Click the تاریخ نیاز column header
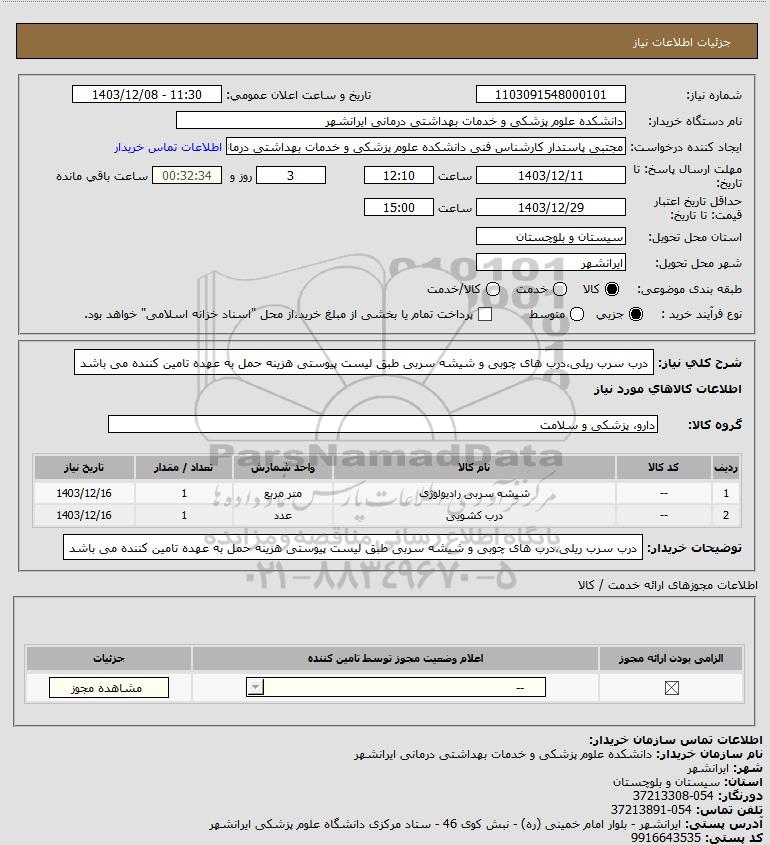The width and height of the screenshot is (770, 845). (x=84, y=467)
